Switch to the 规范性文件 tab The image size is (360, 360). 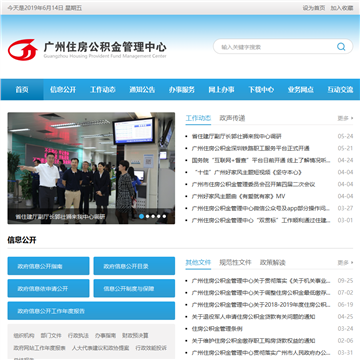tap(235, 263)
